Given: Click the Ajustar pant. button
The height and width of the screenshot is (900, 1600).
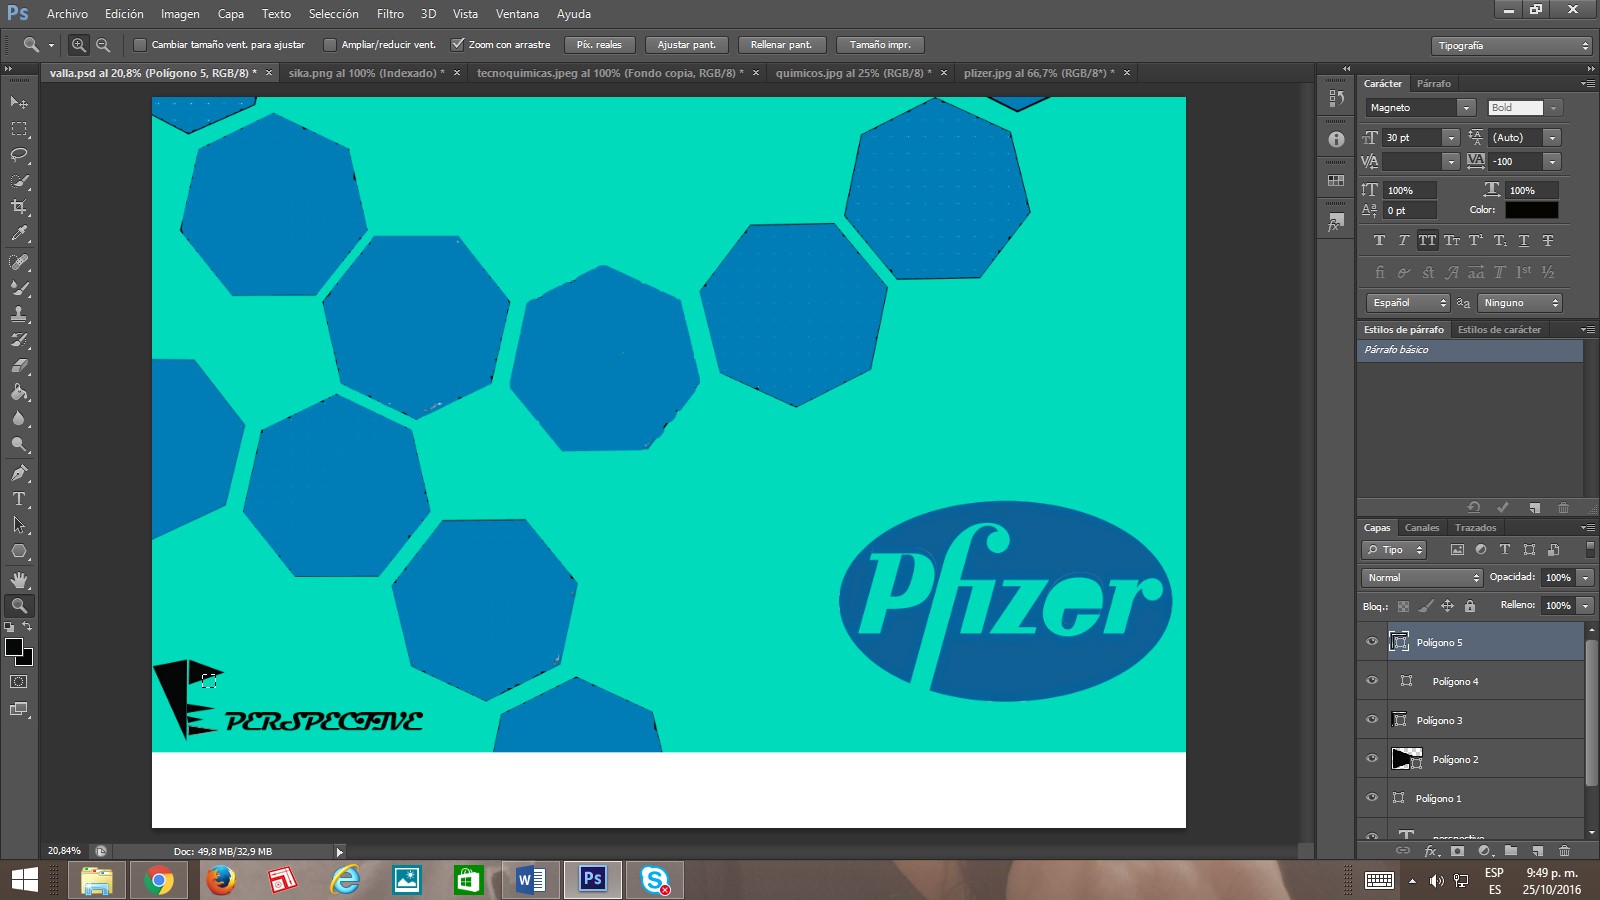Looking at the screenshot, I should tap(687, 45).
